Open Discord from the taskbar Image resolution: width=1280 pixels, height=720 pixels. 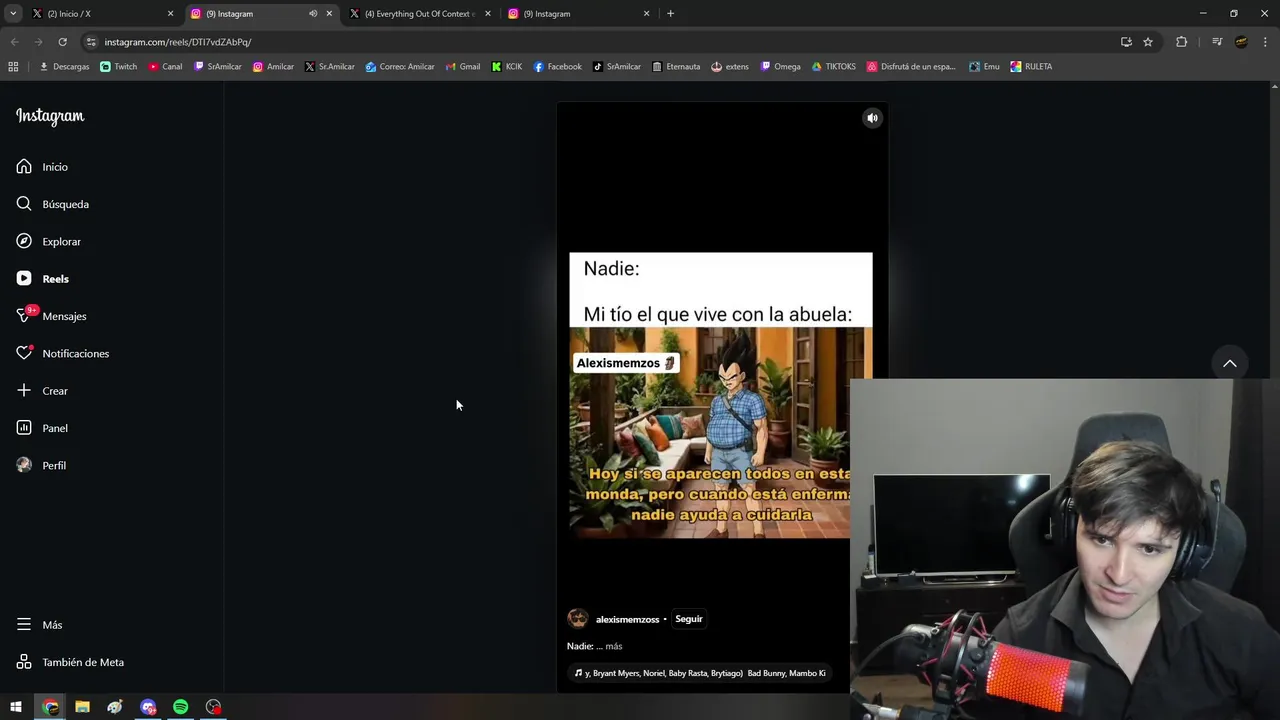(148, 707)
